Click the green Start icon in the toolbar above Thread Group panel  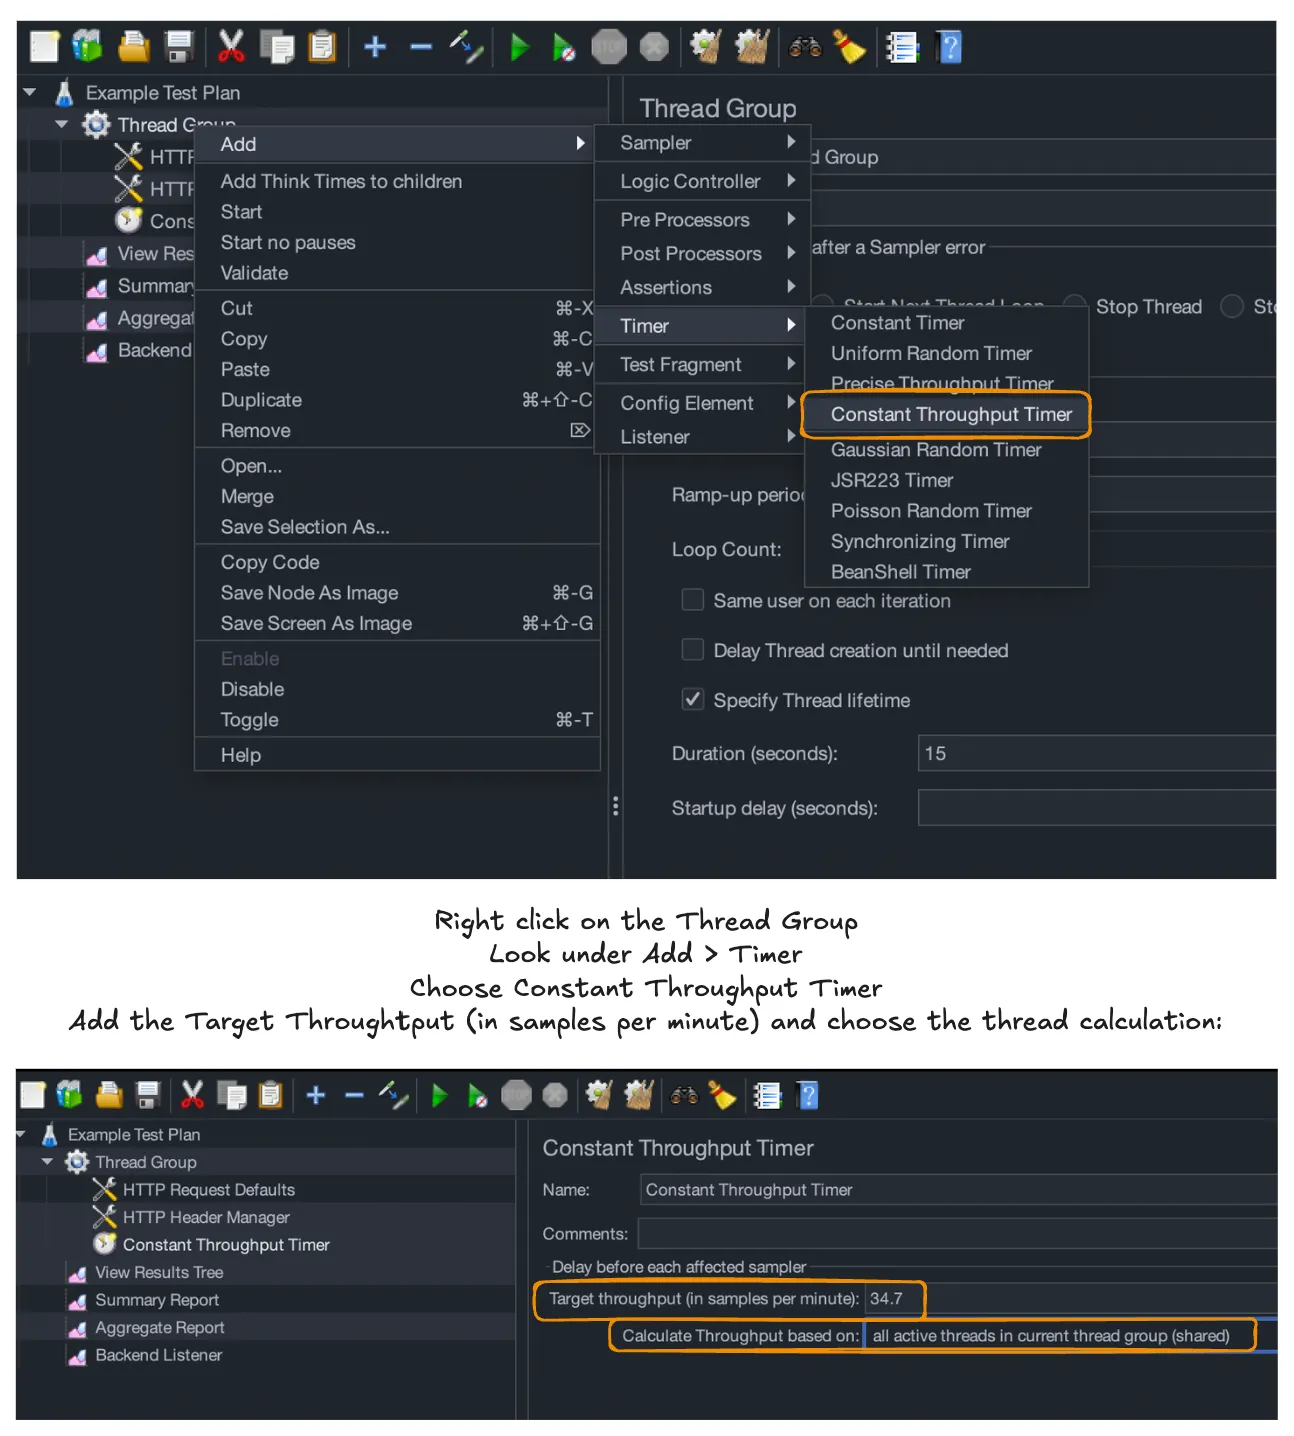[x=519, y=47]
